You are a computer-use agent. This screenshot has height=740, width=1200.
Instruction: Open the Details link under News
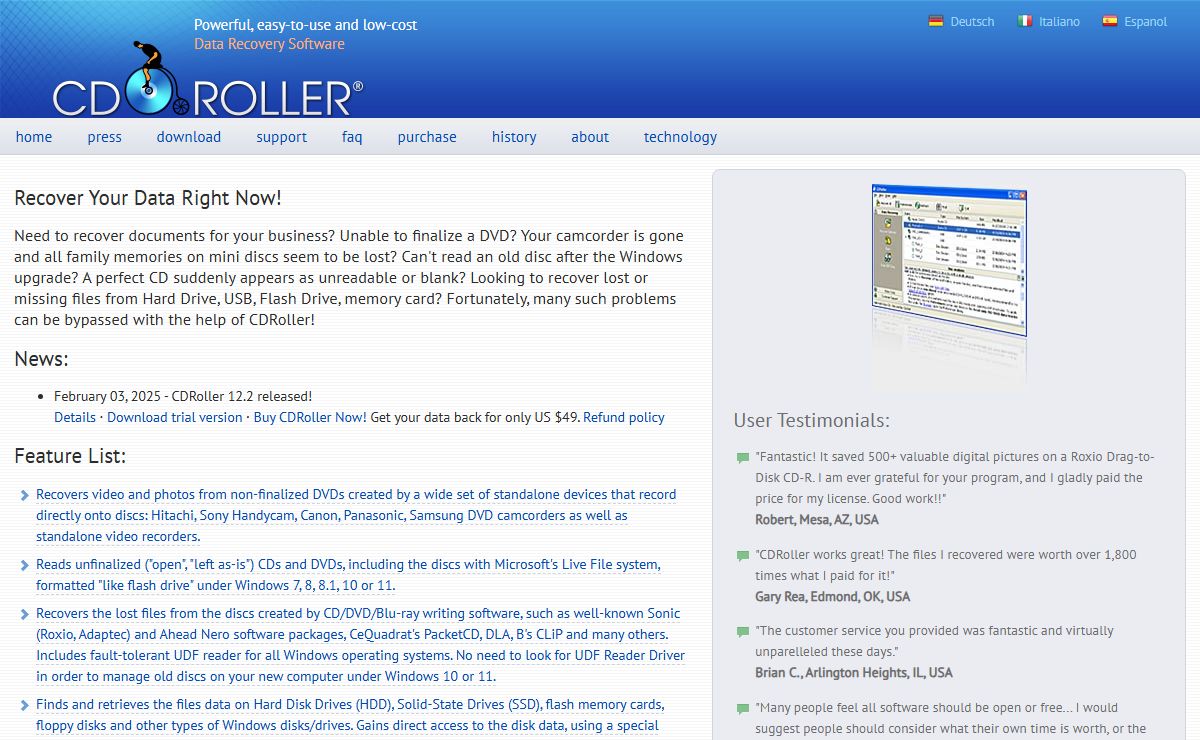tap(75, 417)
